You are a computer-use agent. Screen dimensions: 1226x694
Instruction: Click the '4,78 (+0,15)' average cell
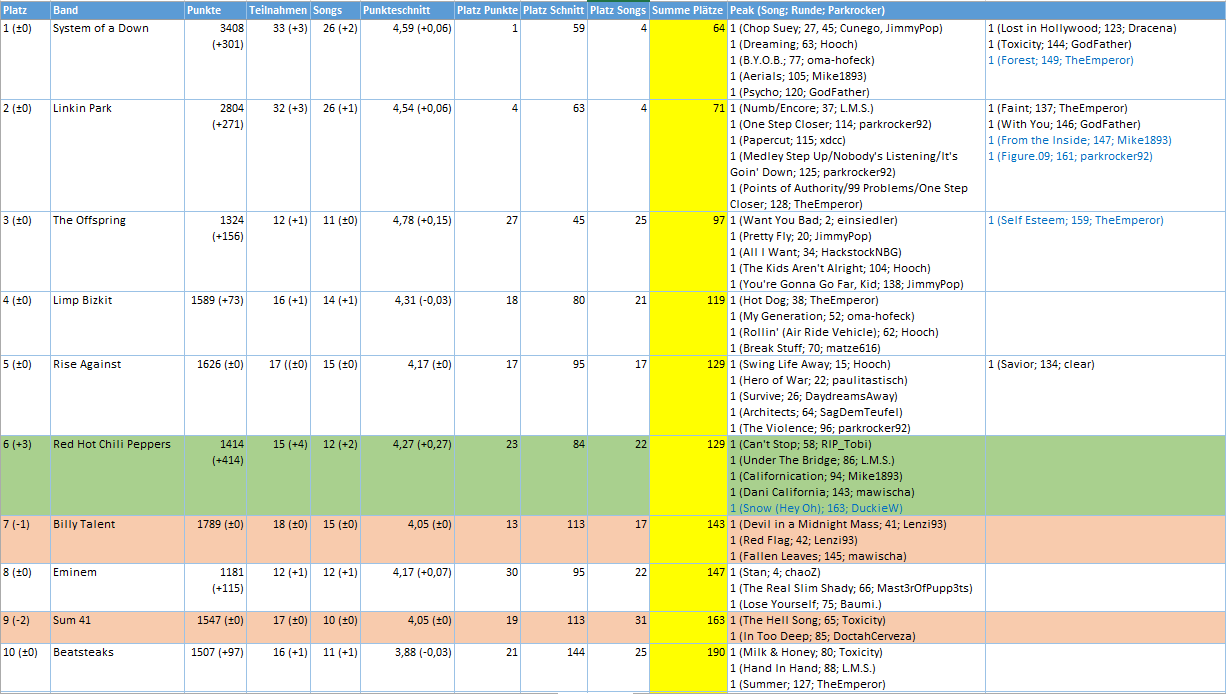[407, 252]
